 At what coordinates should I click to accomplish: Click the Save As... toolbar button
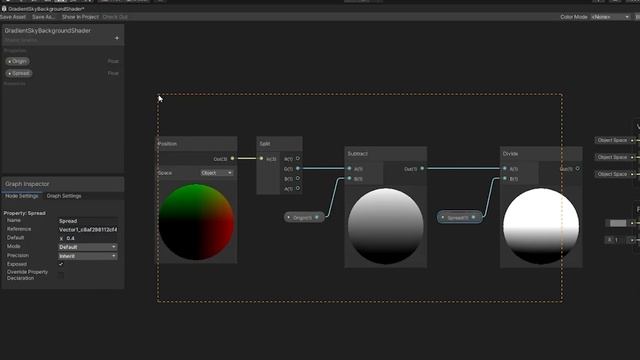43,17
